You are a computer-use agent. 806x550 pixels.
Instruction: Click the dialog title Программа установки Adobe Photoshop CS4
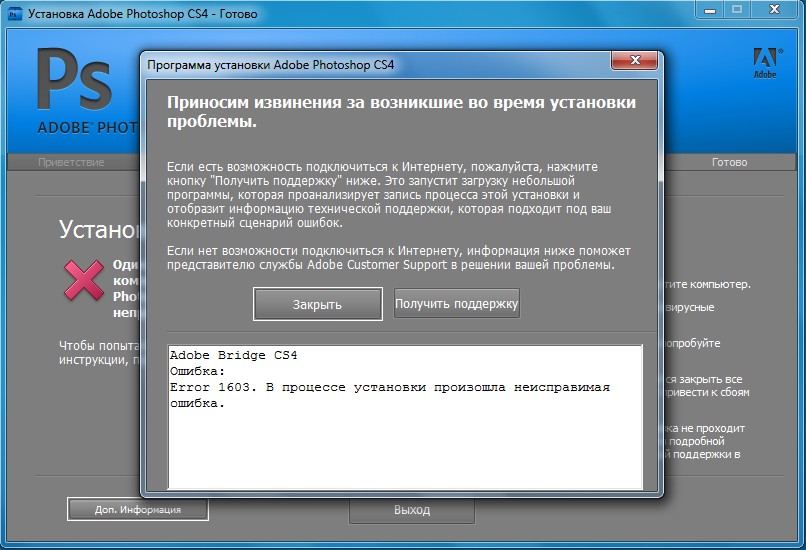coord(270,65)
